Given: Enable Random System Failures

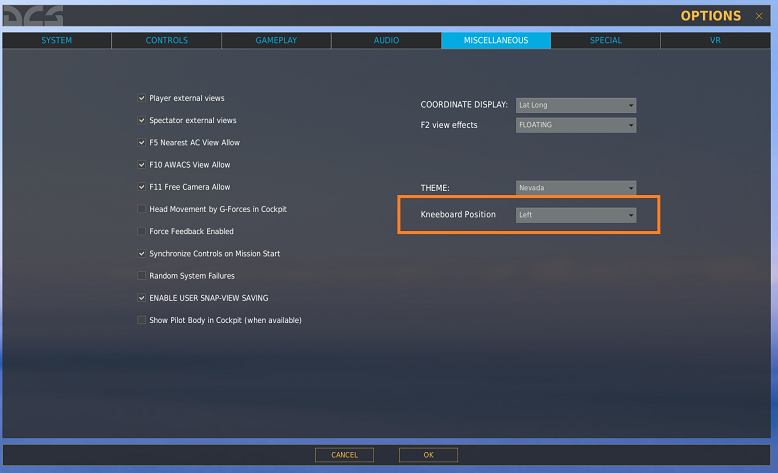Looking at the screenshot, I should pyautogui.click(x=142, y=276).
